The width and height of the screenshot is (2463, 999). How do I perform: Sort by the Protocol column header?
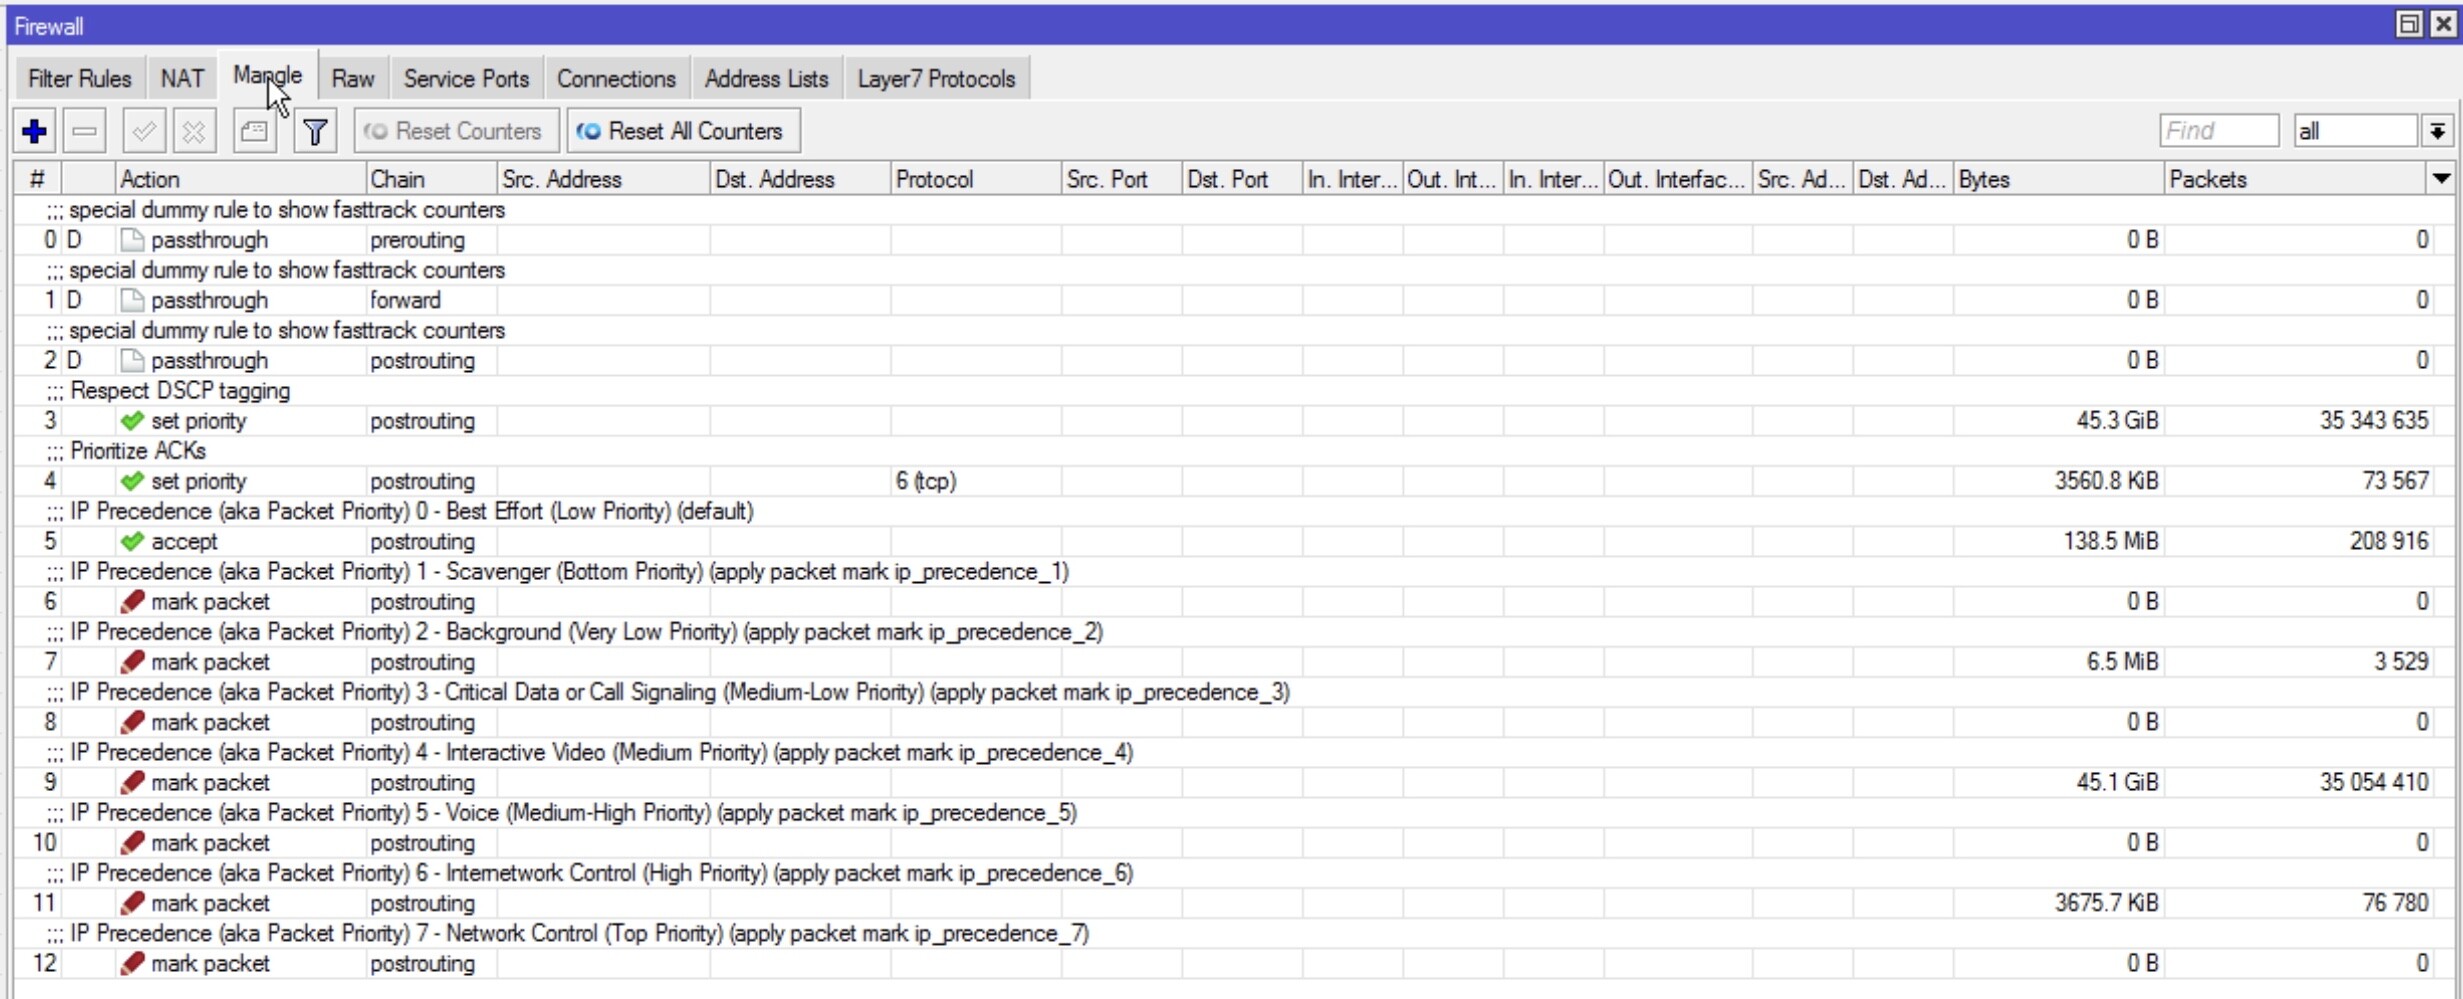pyautogui.click(x=976, y=179)
